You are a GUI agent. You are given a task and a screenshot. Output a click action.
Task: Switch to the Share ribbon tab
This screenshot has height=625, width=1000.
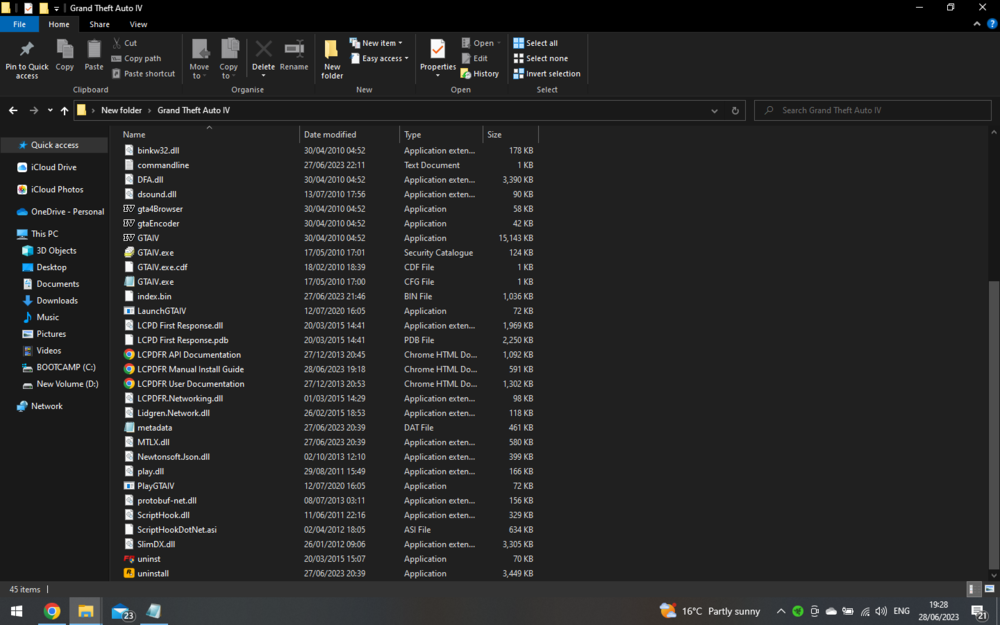click(x=99, y=23)
